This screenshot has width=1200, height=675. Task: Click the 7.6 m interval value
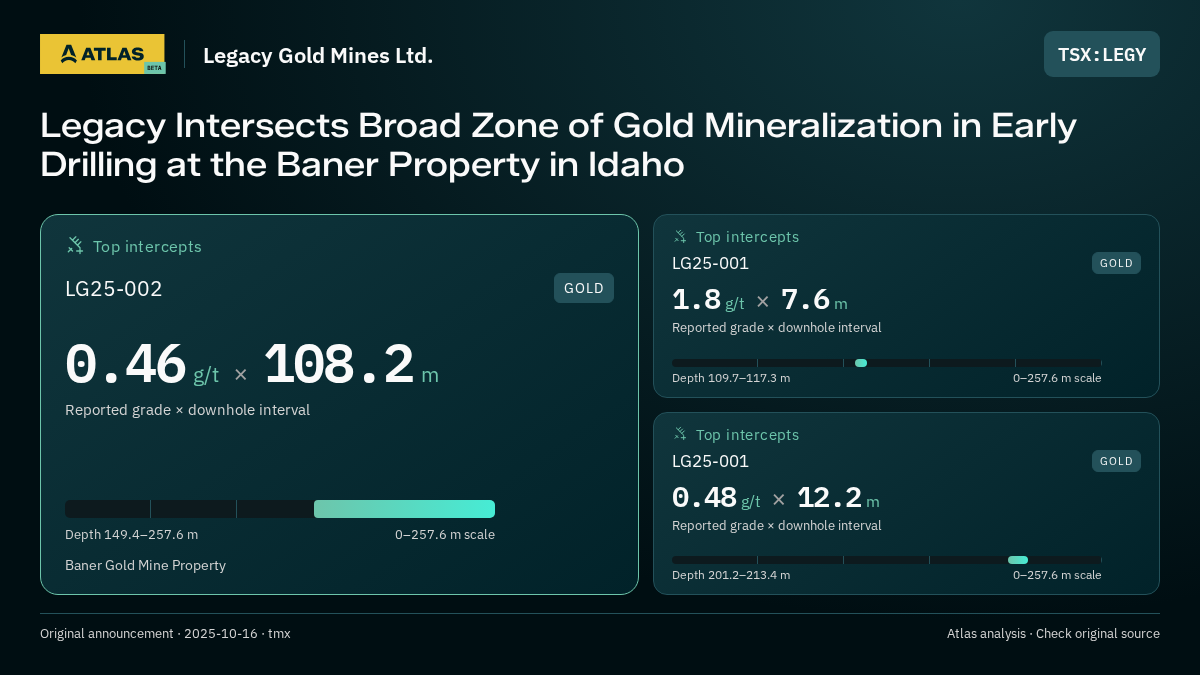pyautogui.click(x=814, y=300)
